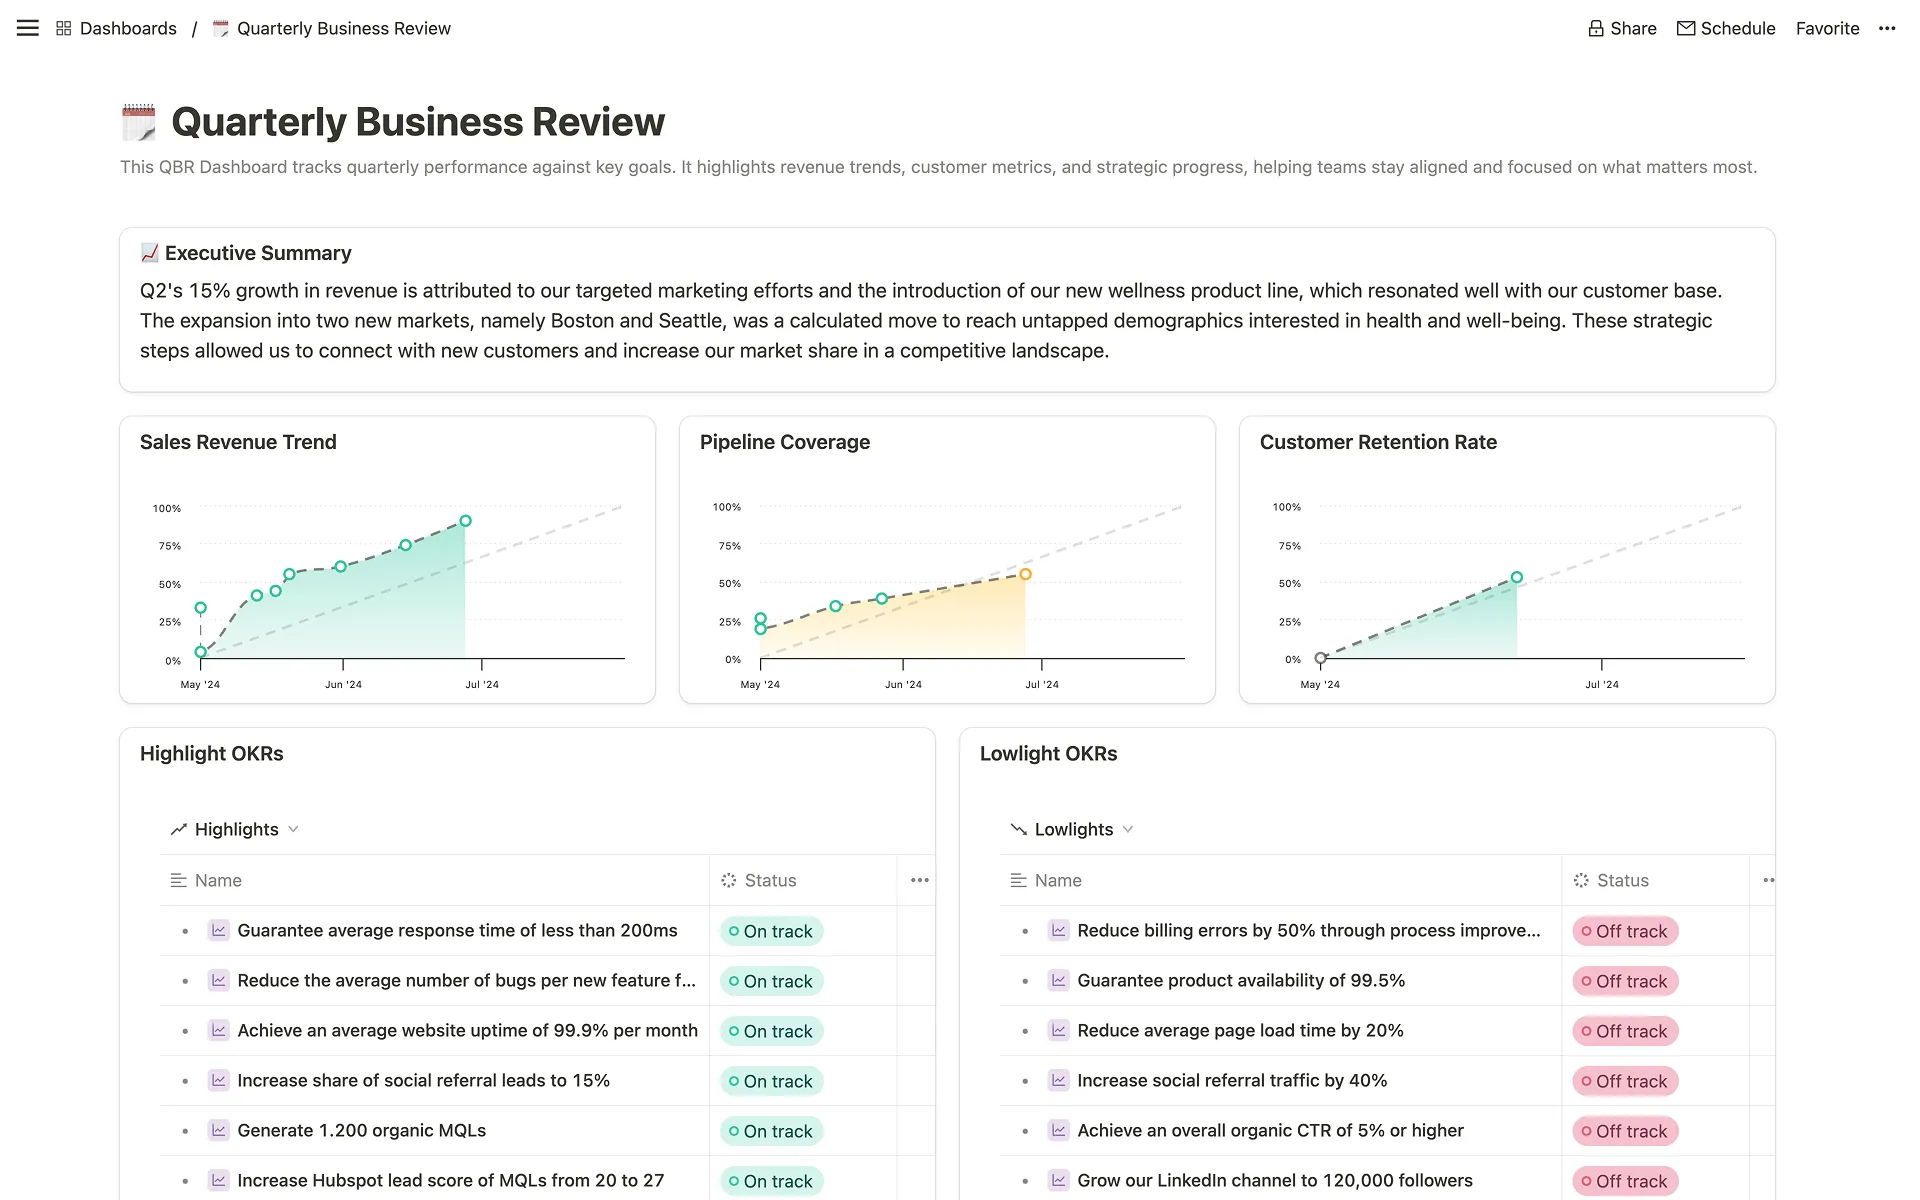Click the Lowlights trend-down icon

1019,829
